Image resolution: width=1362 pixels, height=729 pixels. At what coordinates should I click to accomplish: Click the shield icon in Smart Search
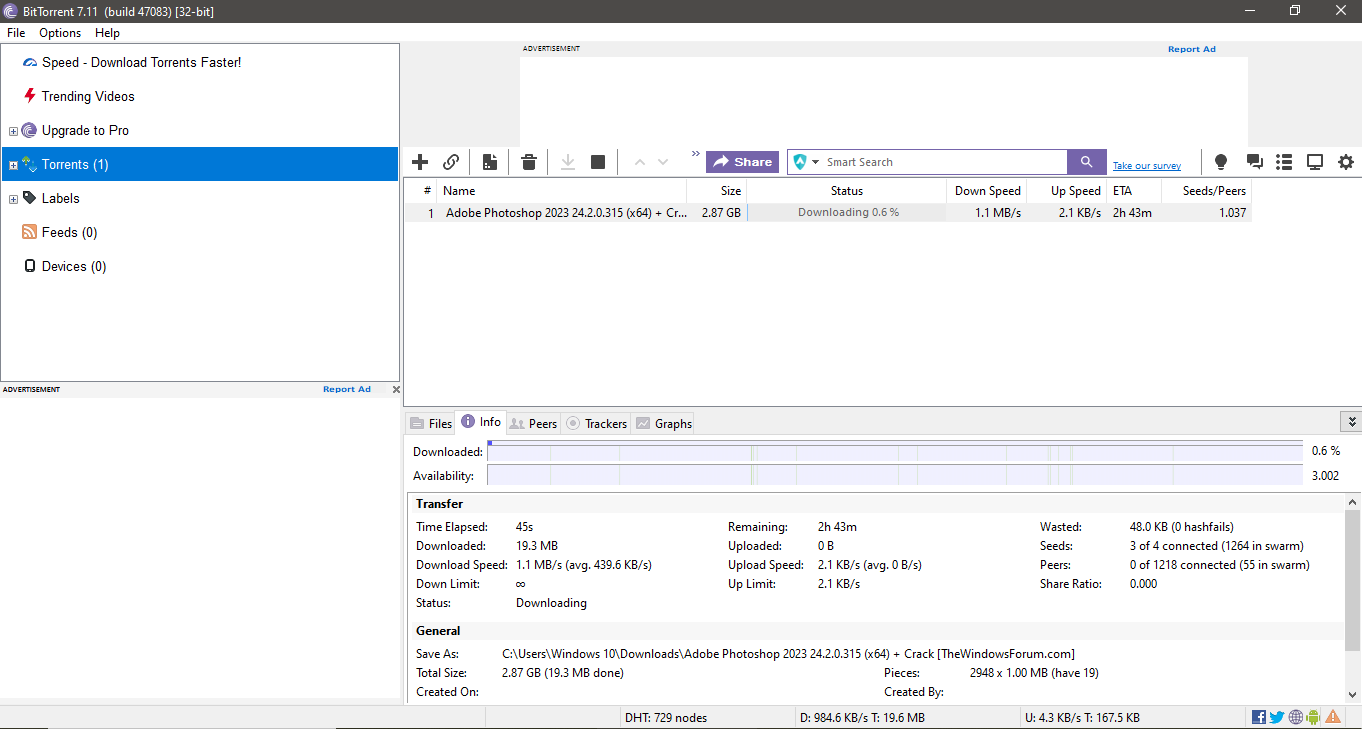coord(799,162)
